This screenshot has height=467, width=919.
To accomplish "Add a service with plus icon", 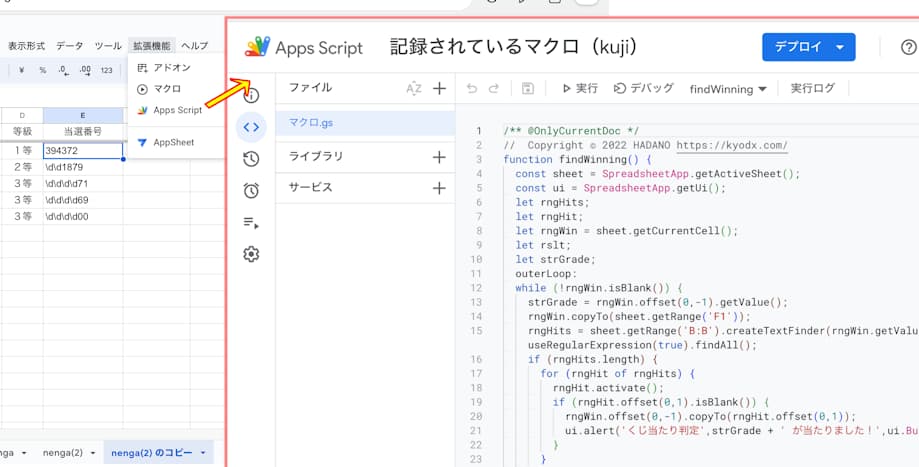I will (439, 188).
